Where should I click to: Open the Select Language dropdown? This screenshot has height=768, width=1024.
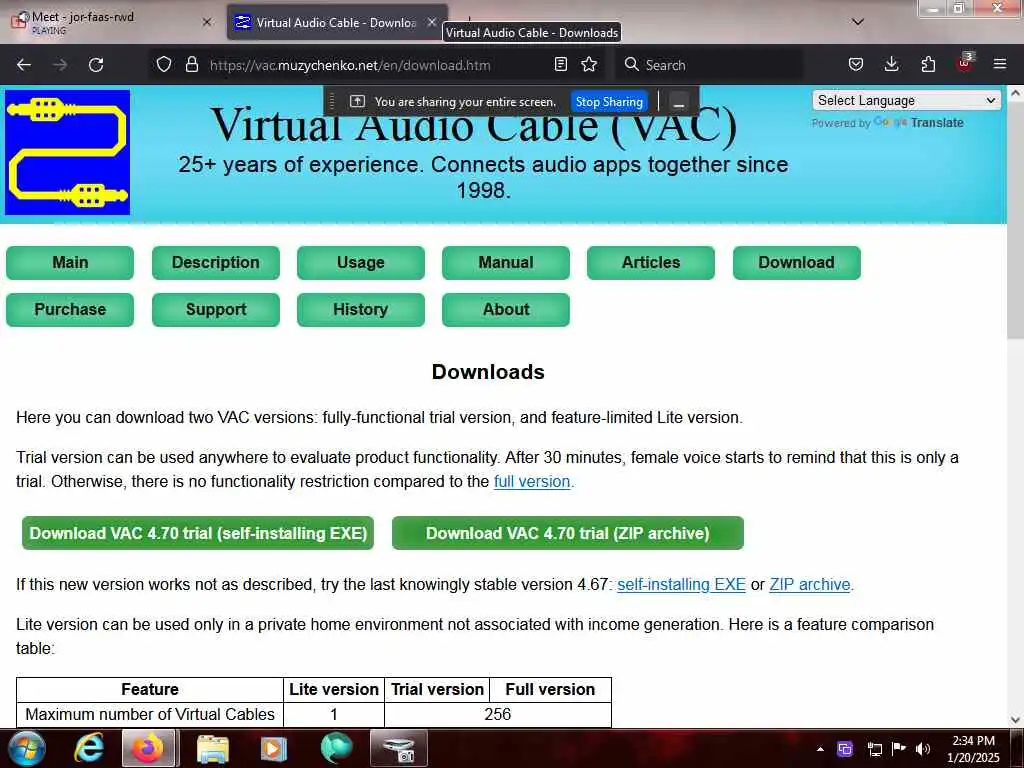coord(906,100)
